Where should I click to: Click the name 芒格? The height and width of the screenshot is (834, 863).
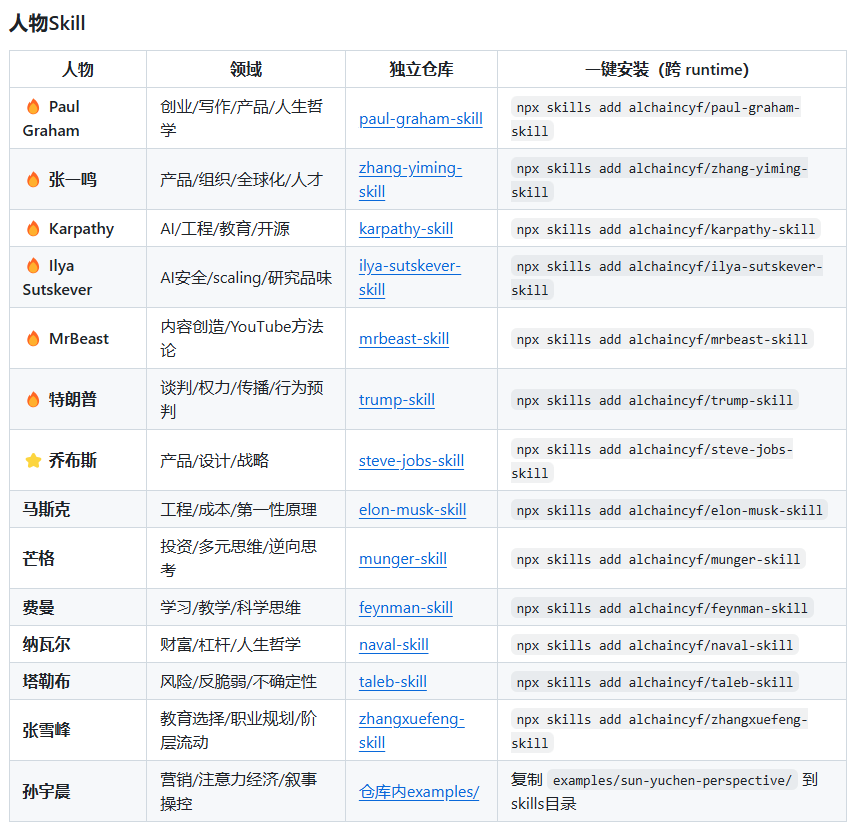(39, 558)
